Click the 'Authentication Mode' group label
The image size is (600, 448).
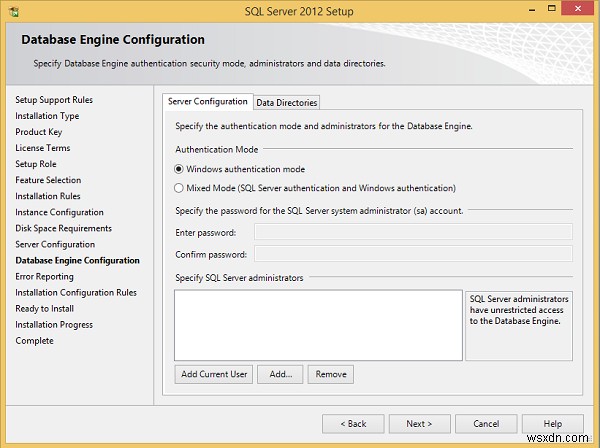coord(217,150)
